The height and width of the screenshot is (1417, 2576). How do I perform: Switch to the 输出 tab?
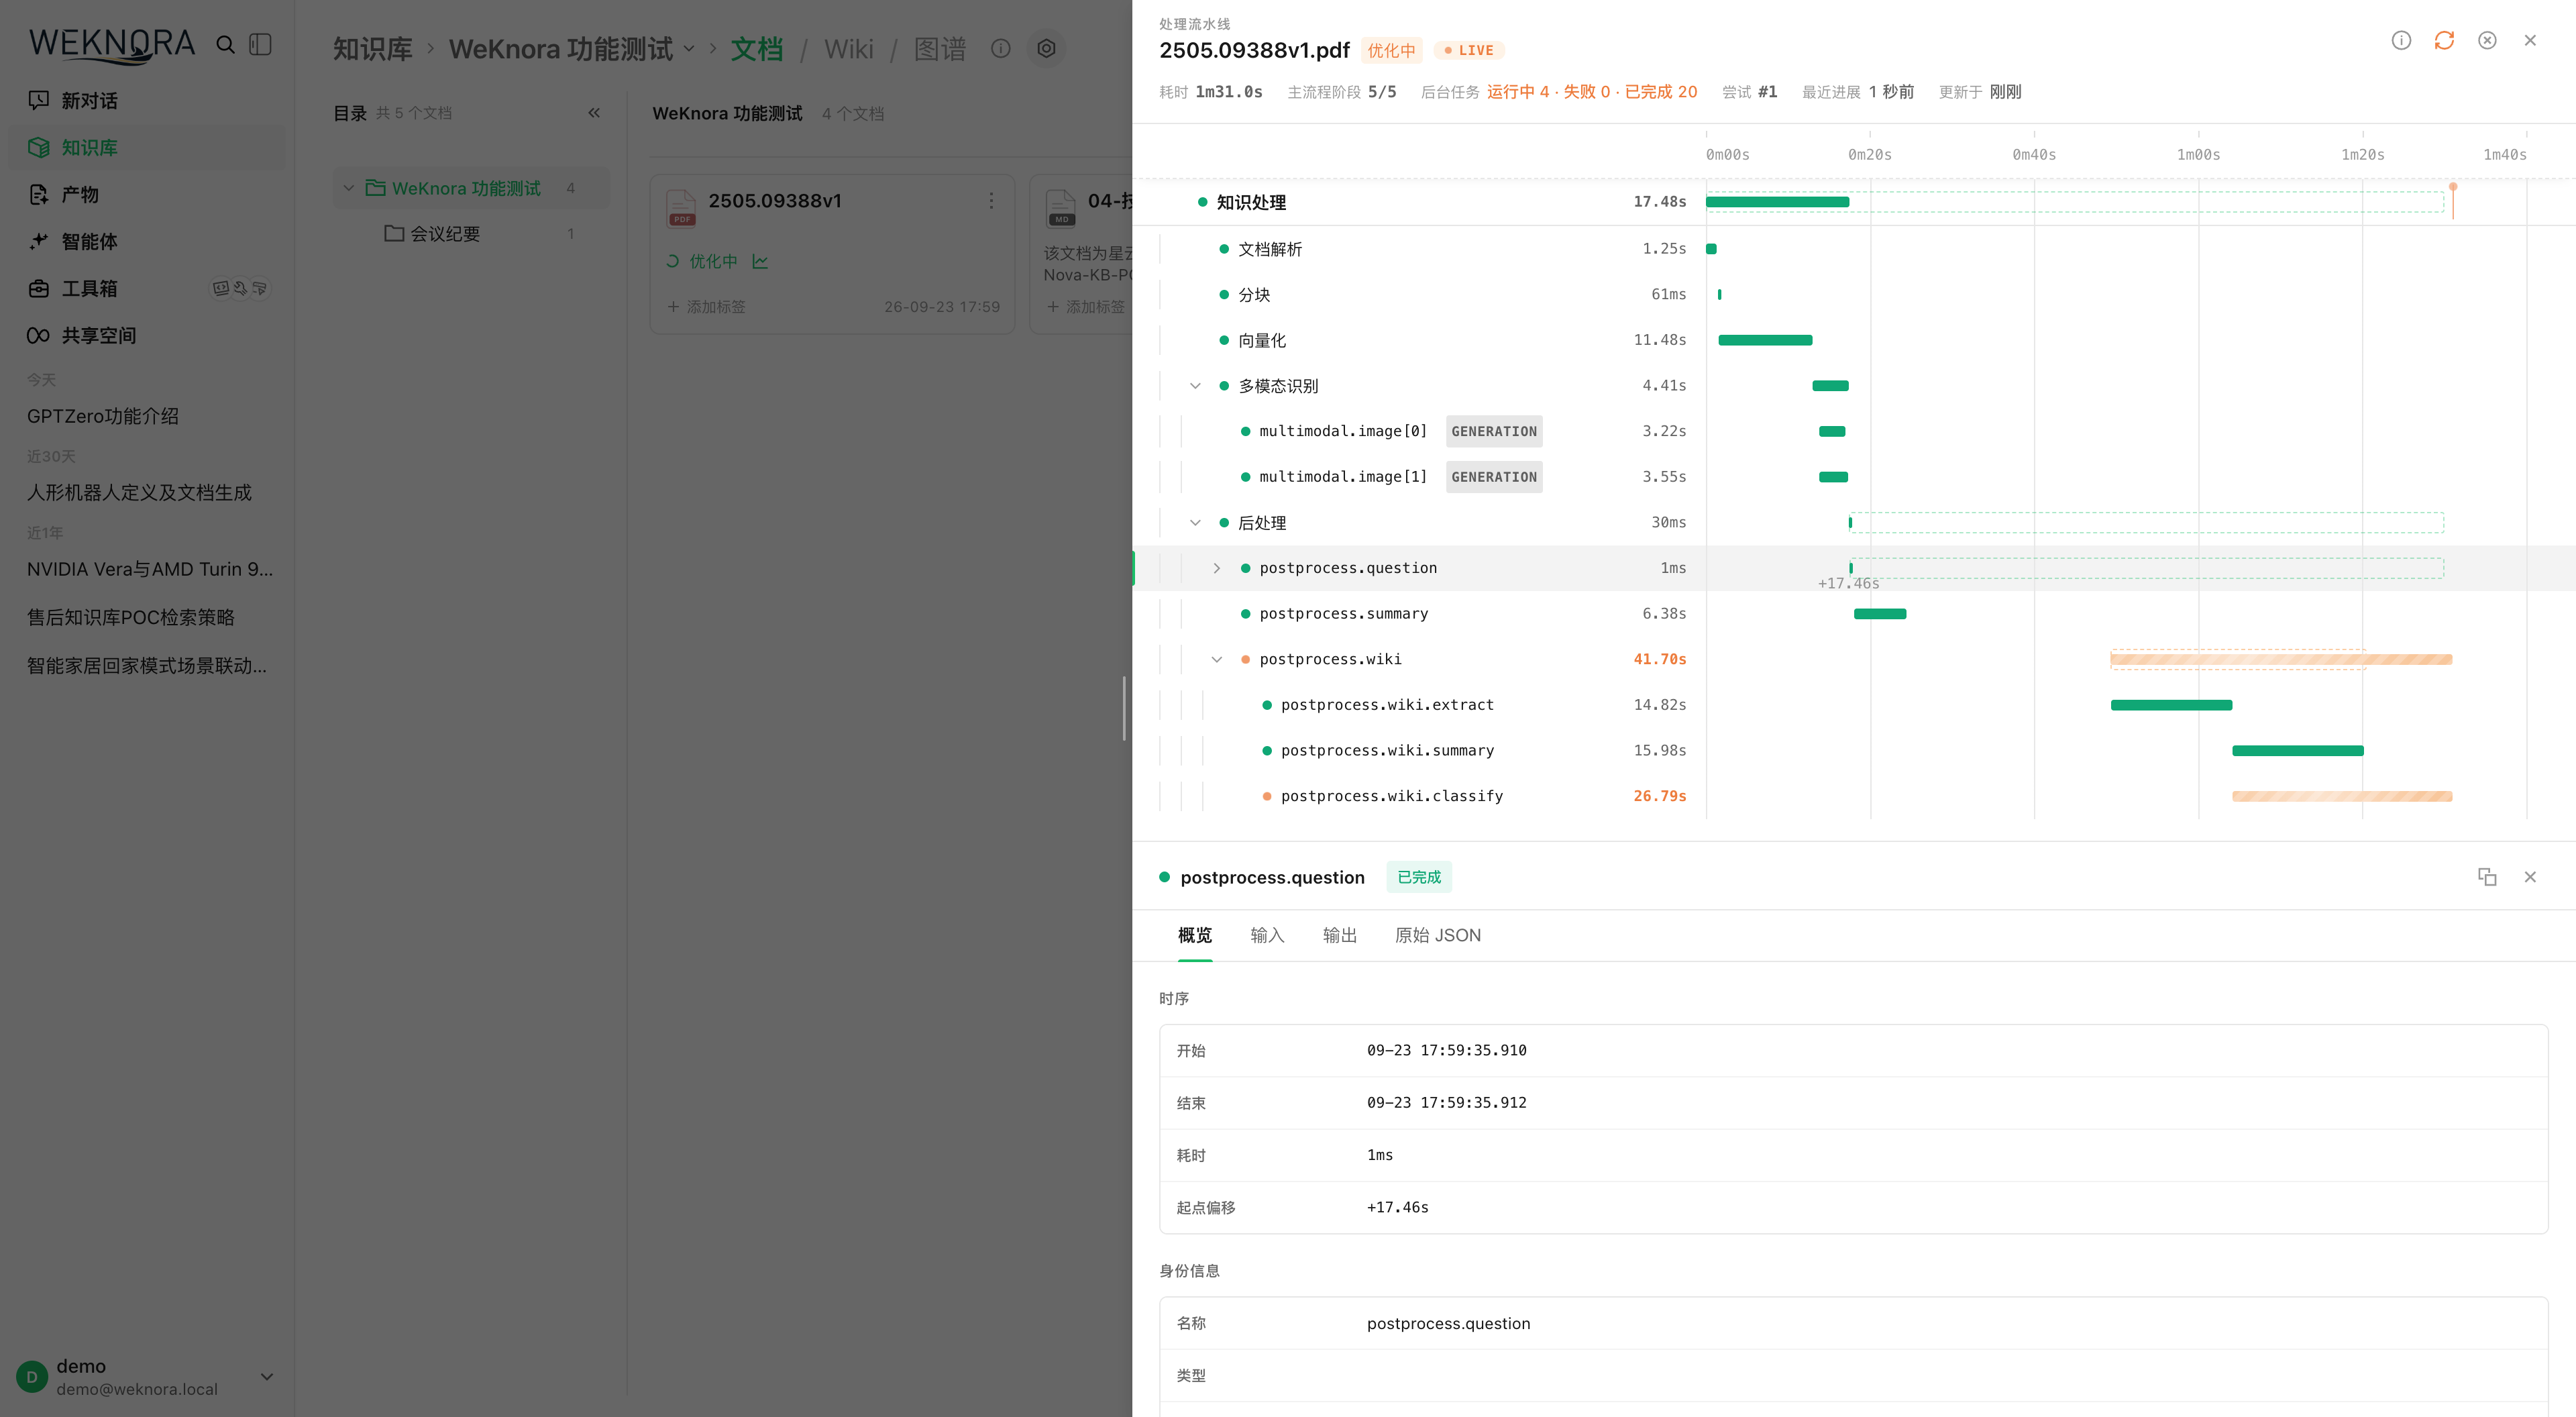[1340, 935]
